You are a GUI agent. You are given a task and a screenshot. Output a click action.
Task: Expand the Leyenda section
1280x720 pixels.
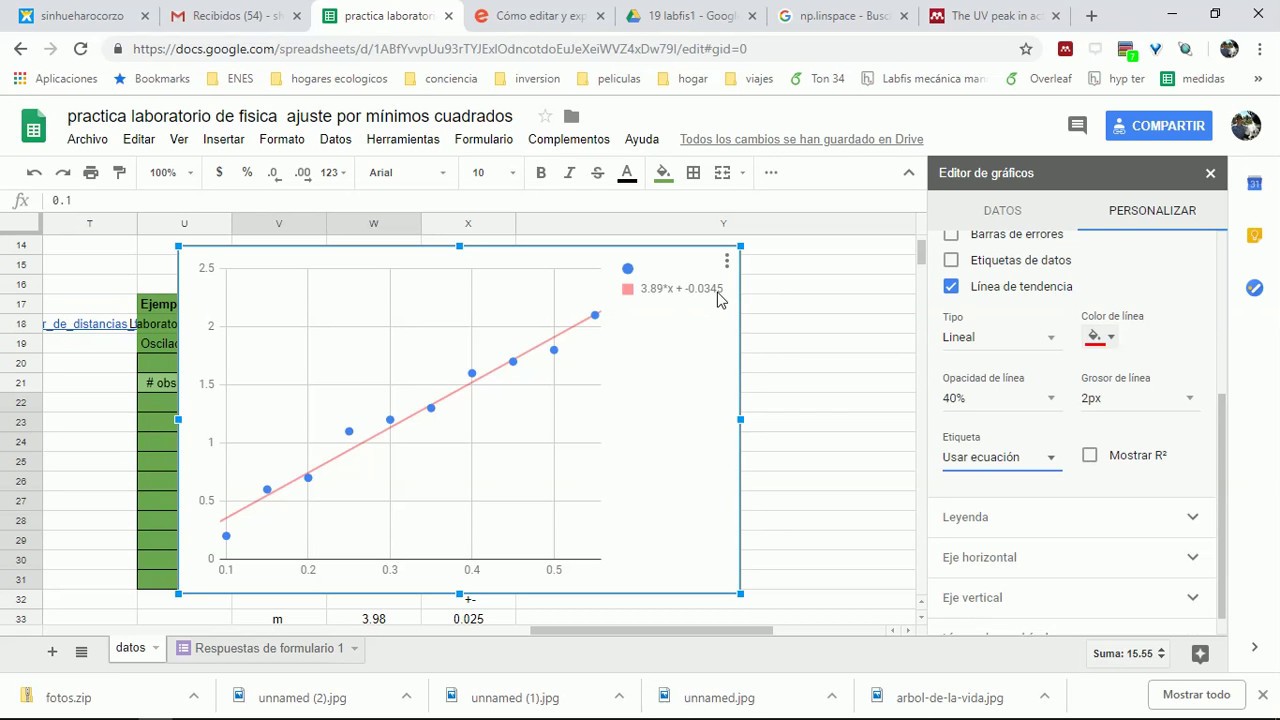1071,517
